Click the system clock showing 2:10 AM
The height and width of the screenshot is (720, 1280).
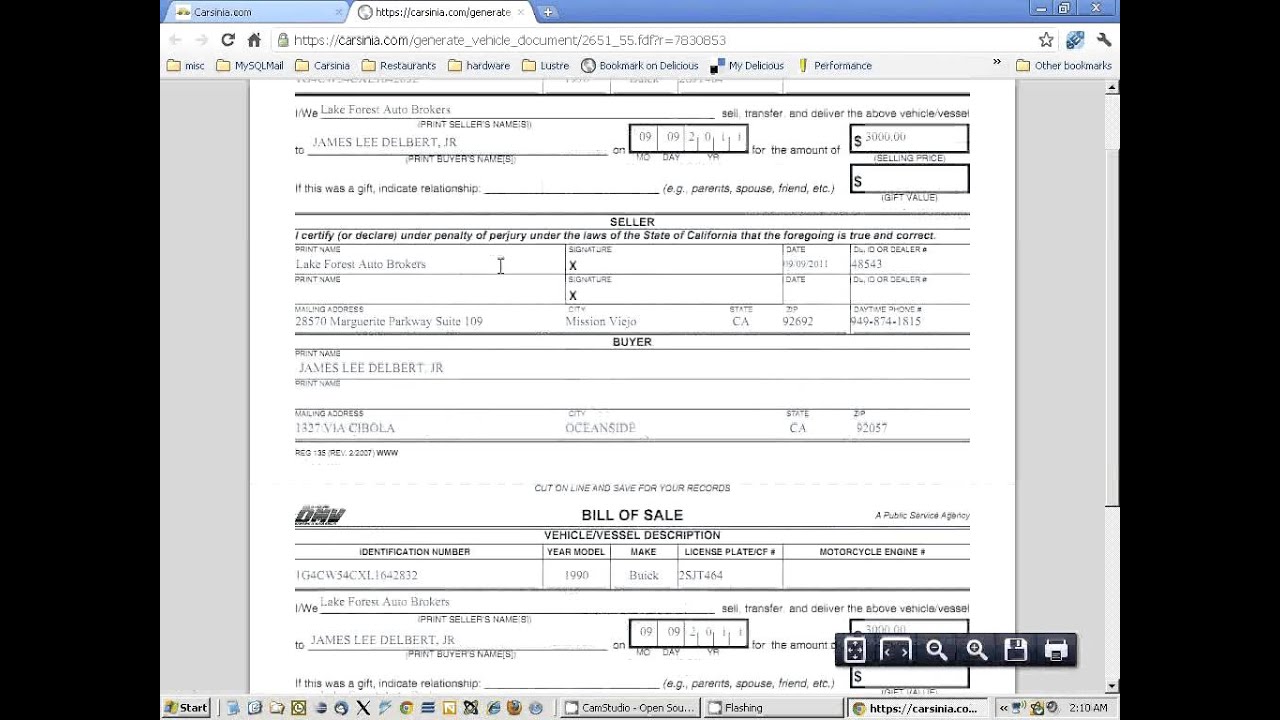pyautogui.click(x=1086, y=708)
